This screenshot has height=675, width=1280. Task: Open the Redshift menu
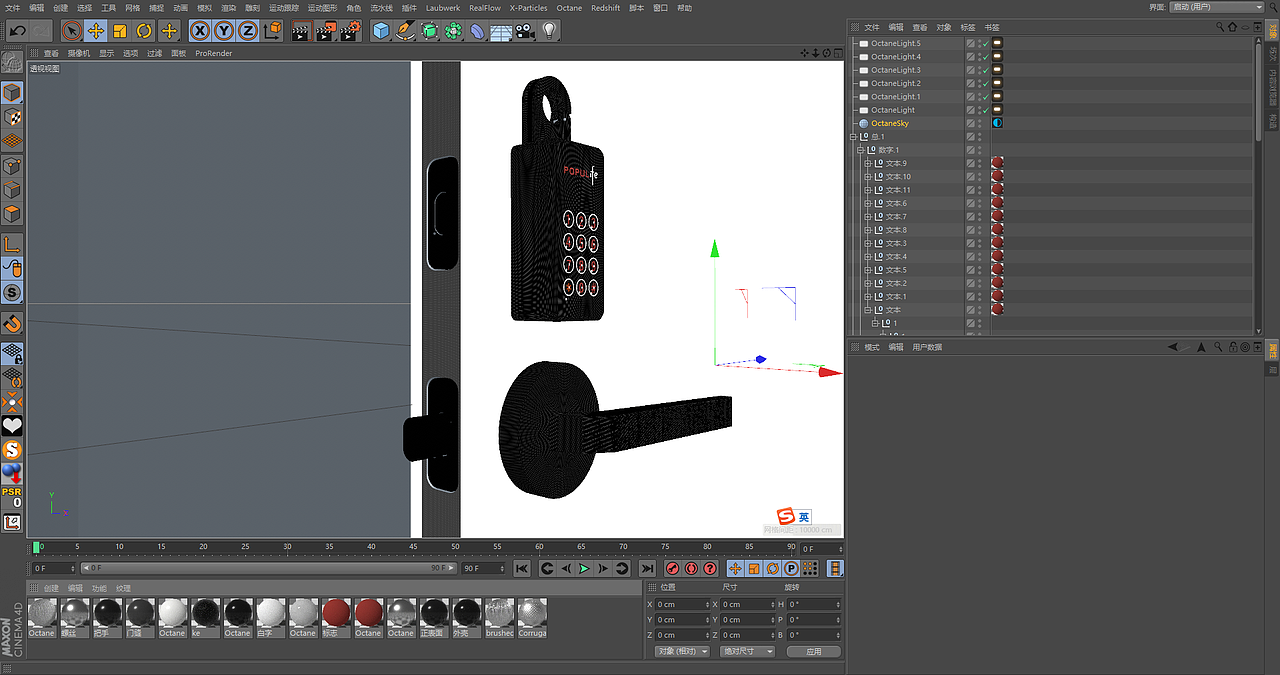coord(605,8)
